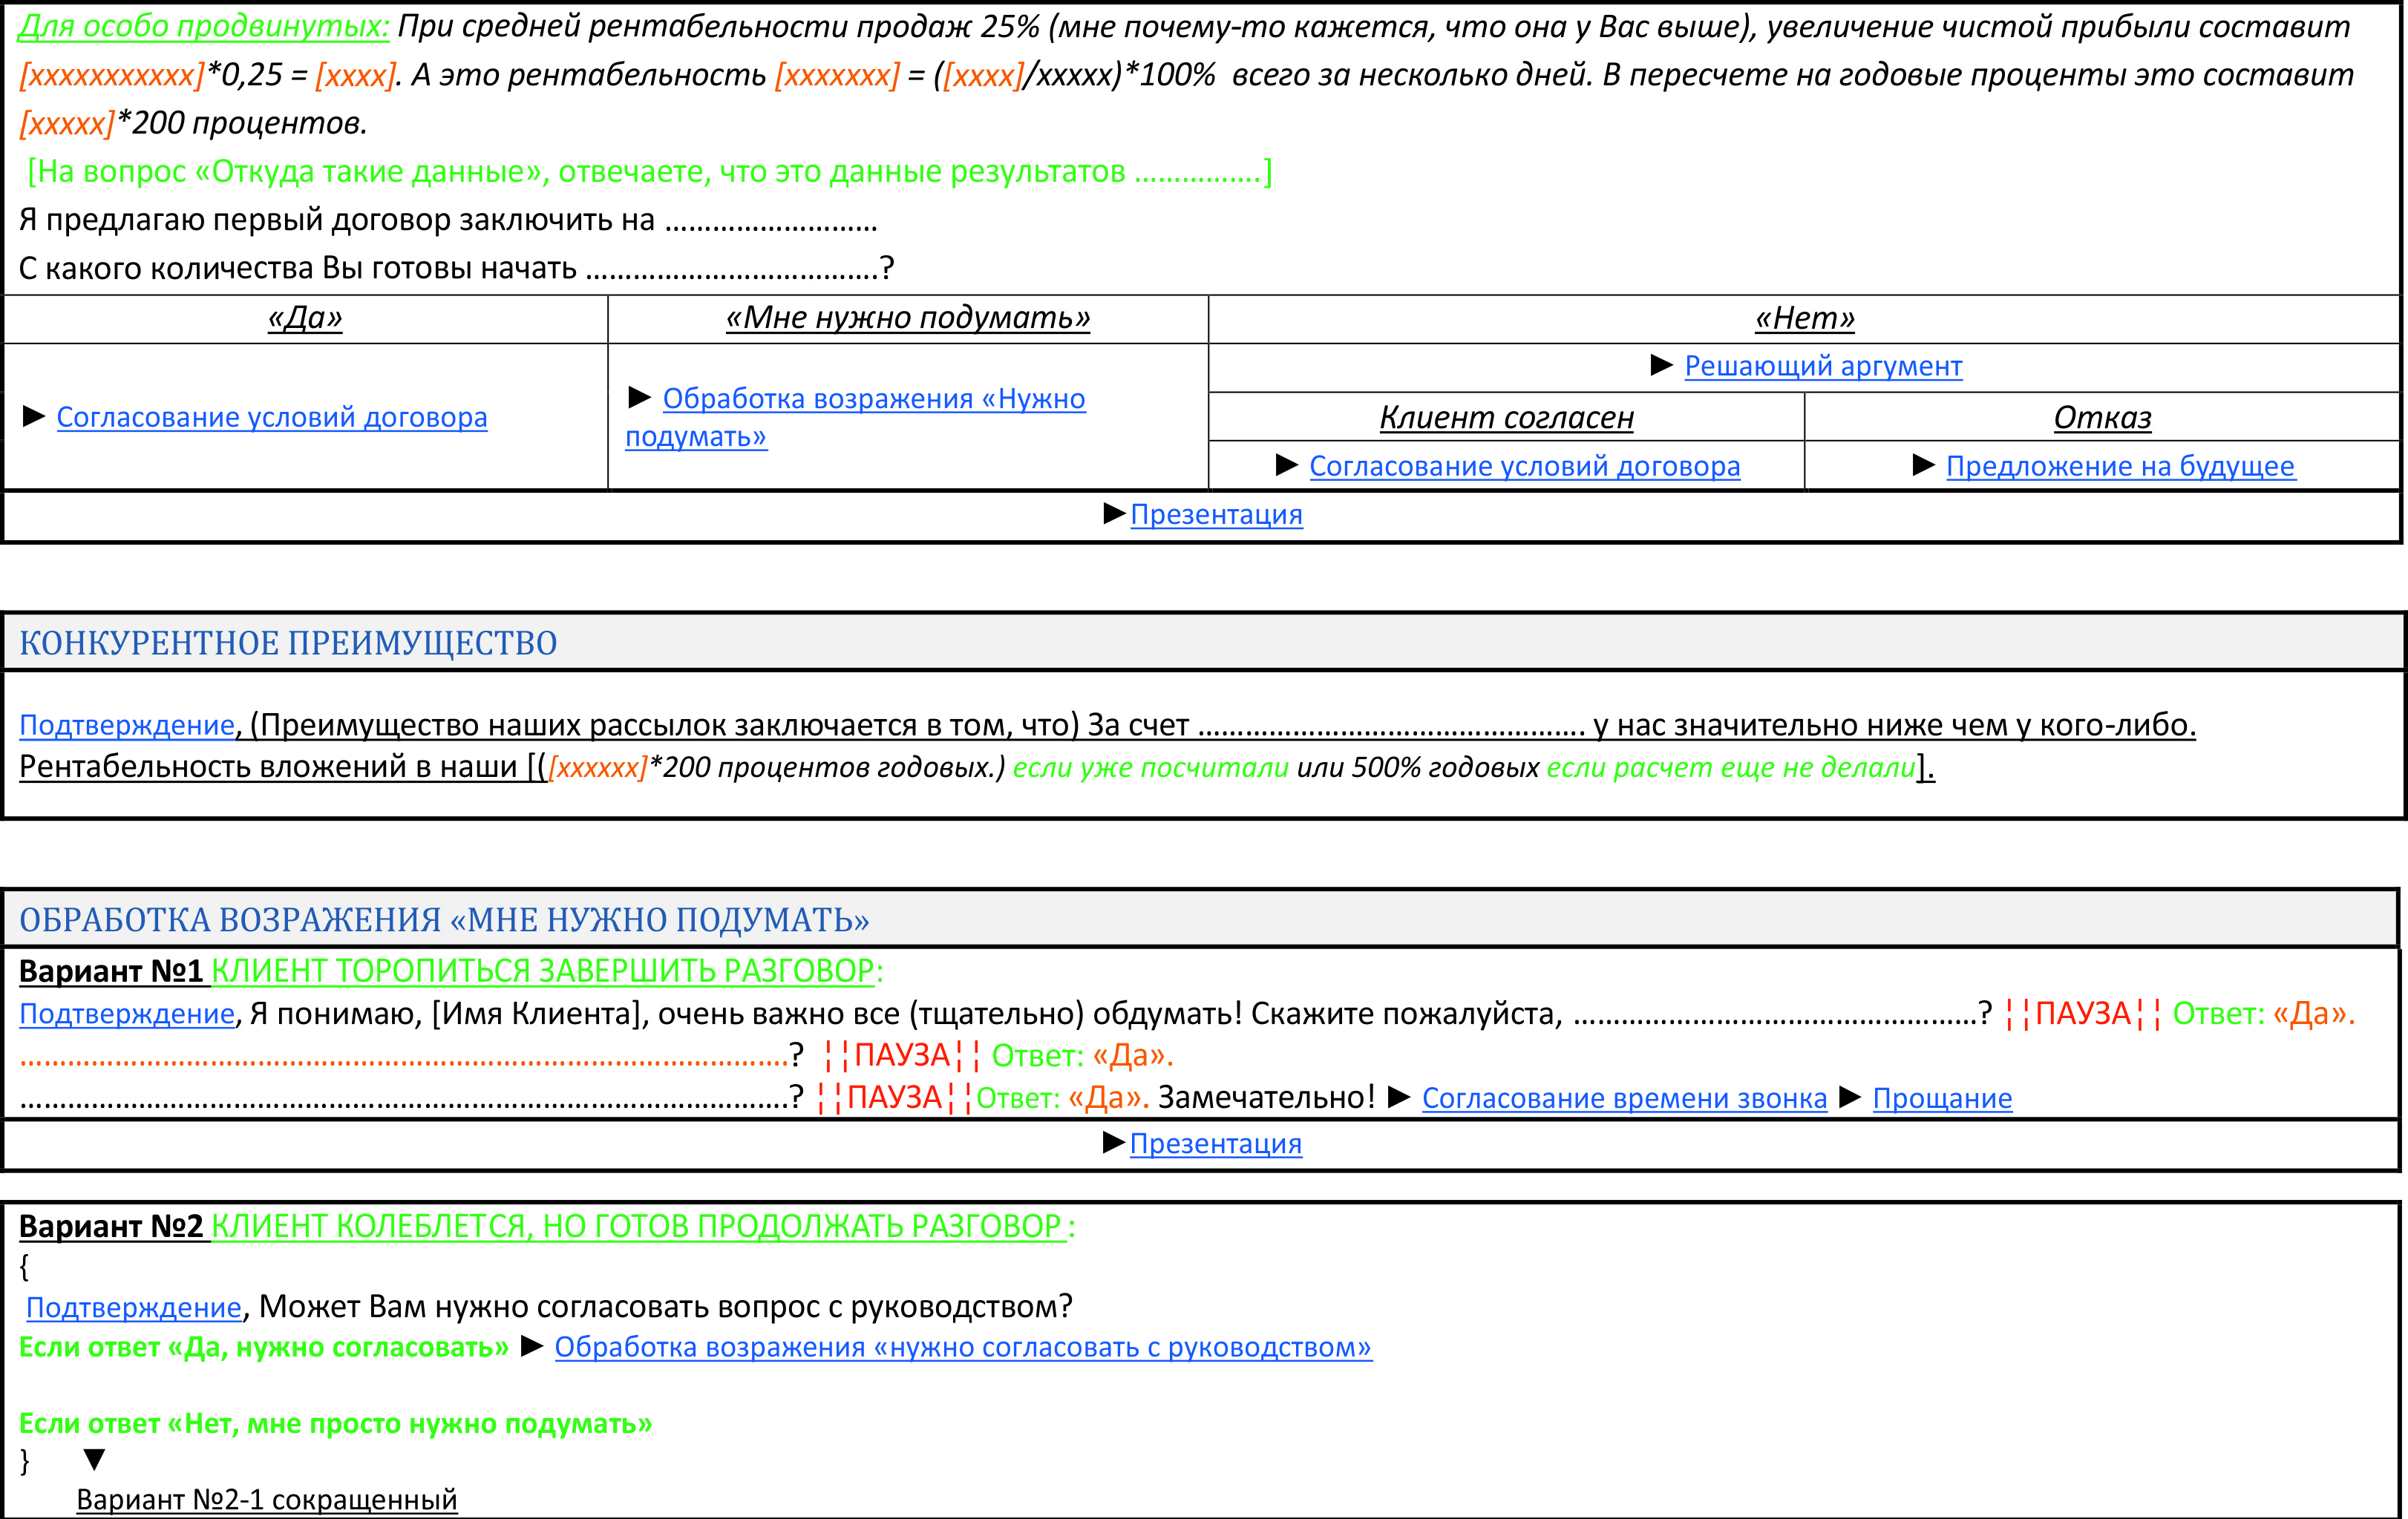
Task: Open the «Согласование времени звонка» link
Action: click(1624, 1098)
